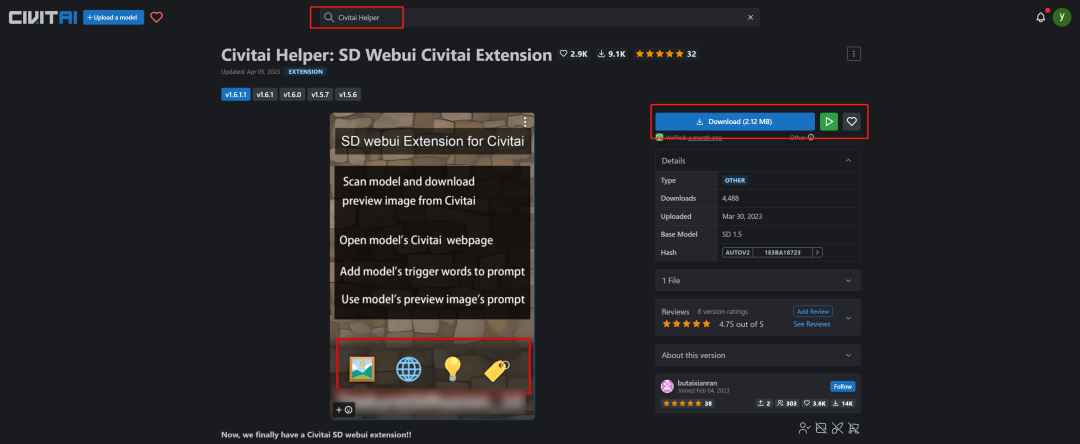
Task: Like this version with heart button
Action: point(852,122)
